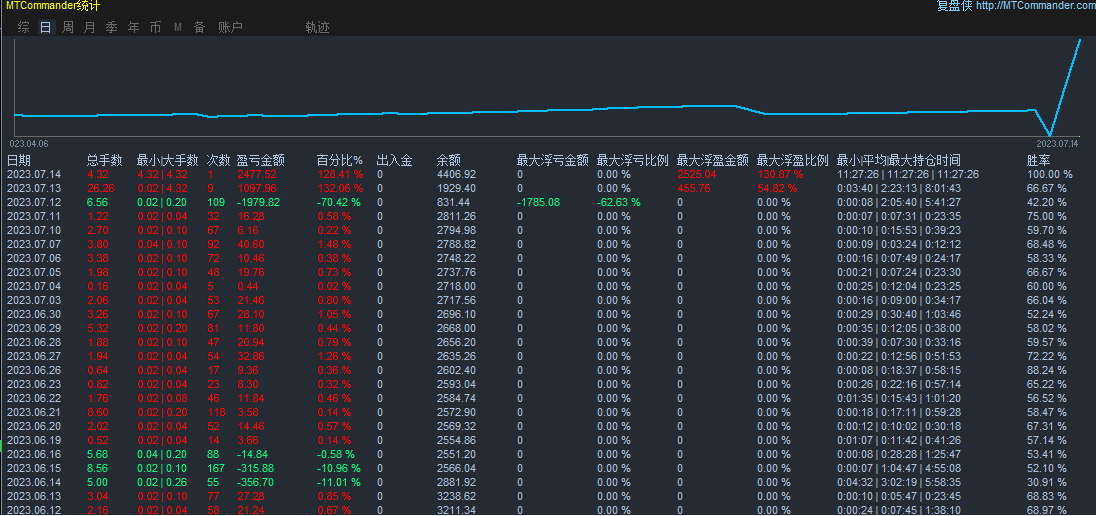Select the 年 yearly tab
This screenshot has height=516, width=1096.
[x=134, y=27]
